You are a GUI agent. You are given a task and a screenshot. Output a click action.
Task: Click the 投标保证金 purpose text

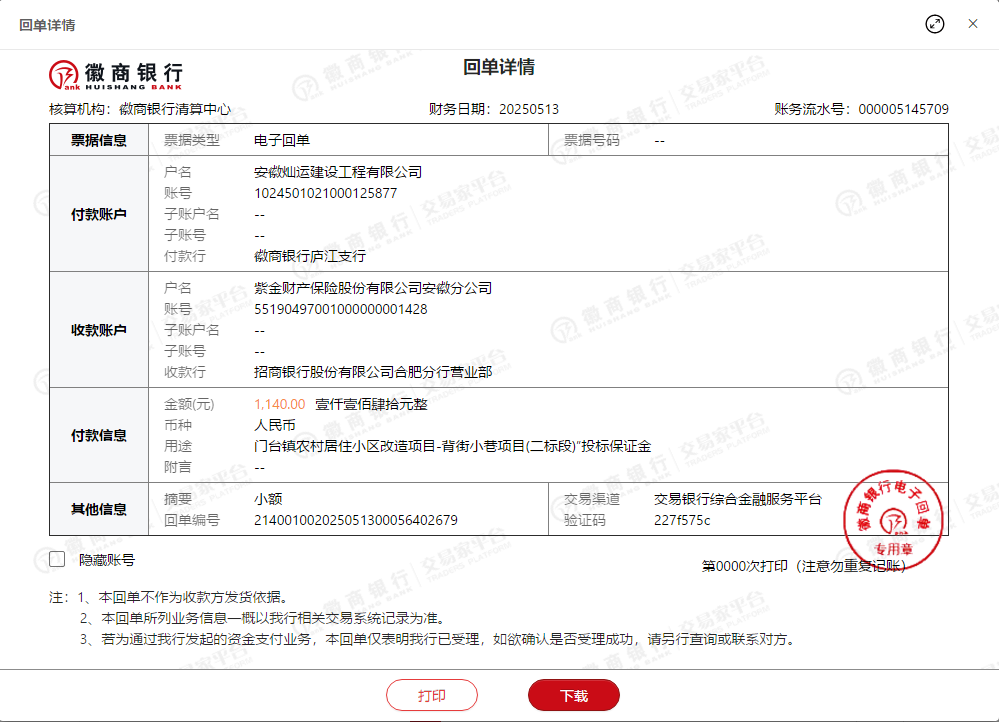(x=452, y=446)
